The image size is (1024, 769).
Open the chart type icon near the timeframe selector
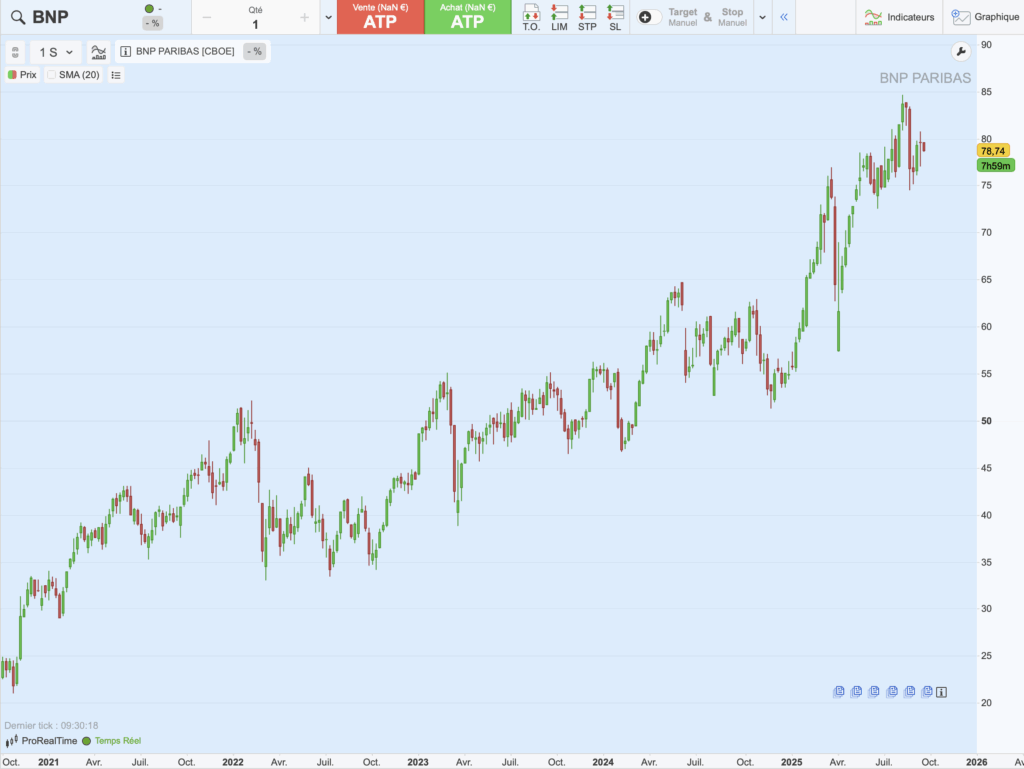tap(97, 51)
